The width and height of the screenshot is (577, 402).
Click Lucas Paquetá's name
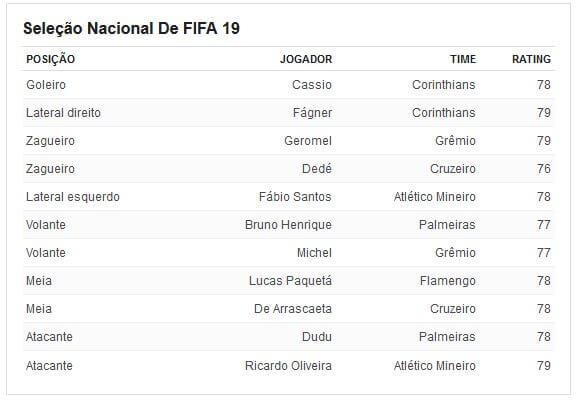coord(290,281)
